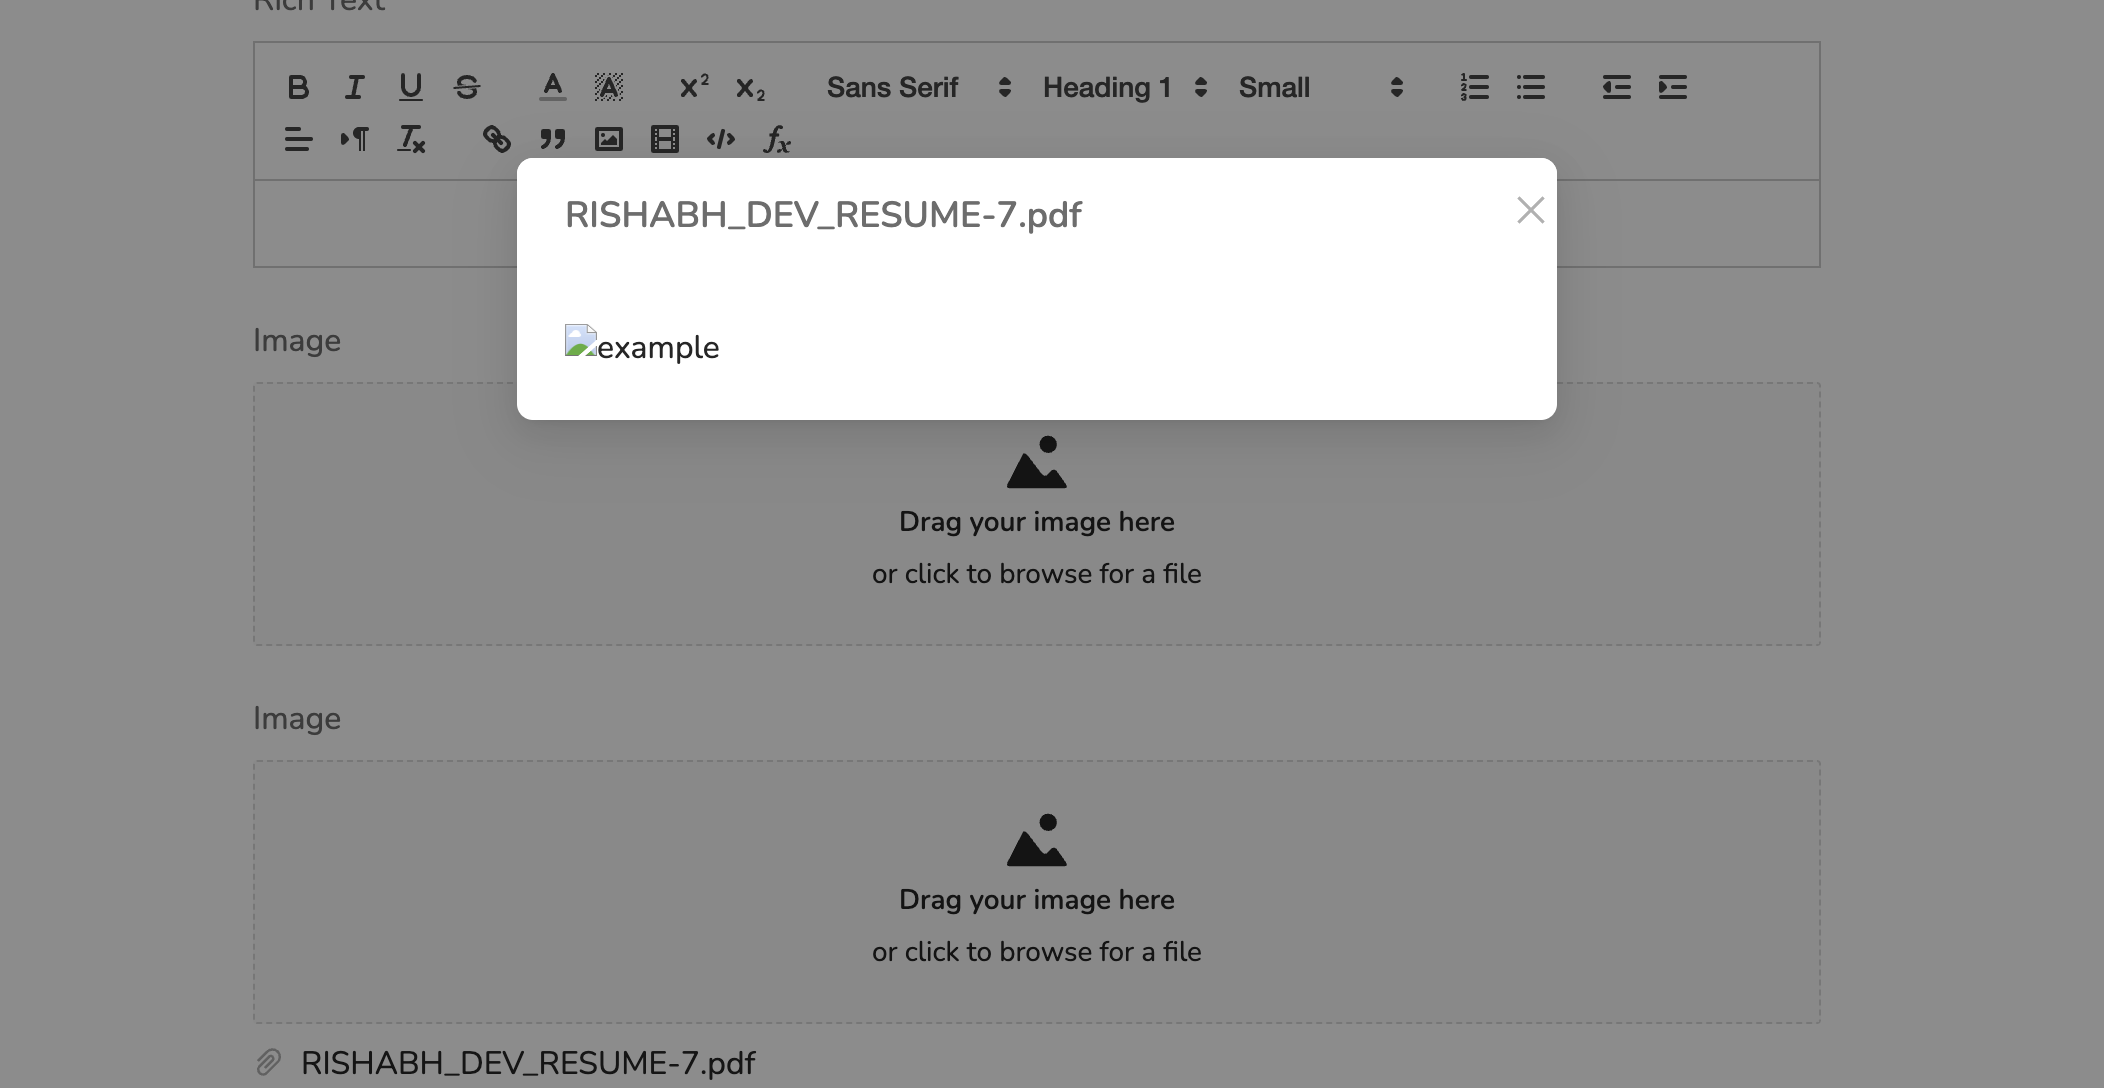The image size is (2104, 1088).
Task: Click the RISHABH_DEV_RESUME-7.pdf attachment link
Action: coord(527,1062)
